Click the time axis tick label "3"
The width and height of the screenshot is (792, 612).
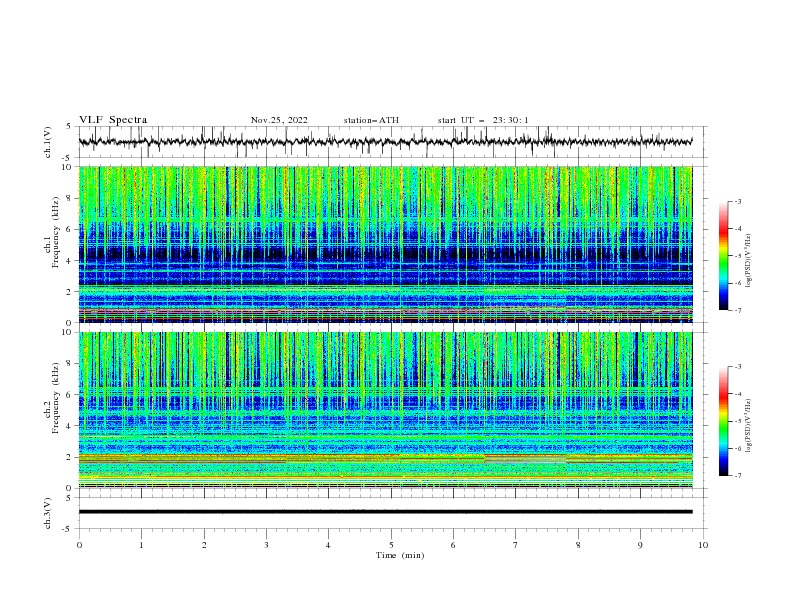click(x=266, y=545)
